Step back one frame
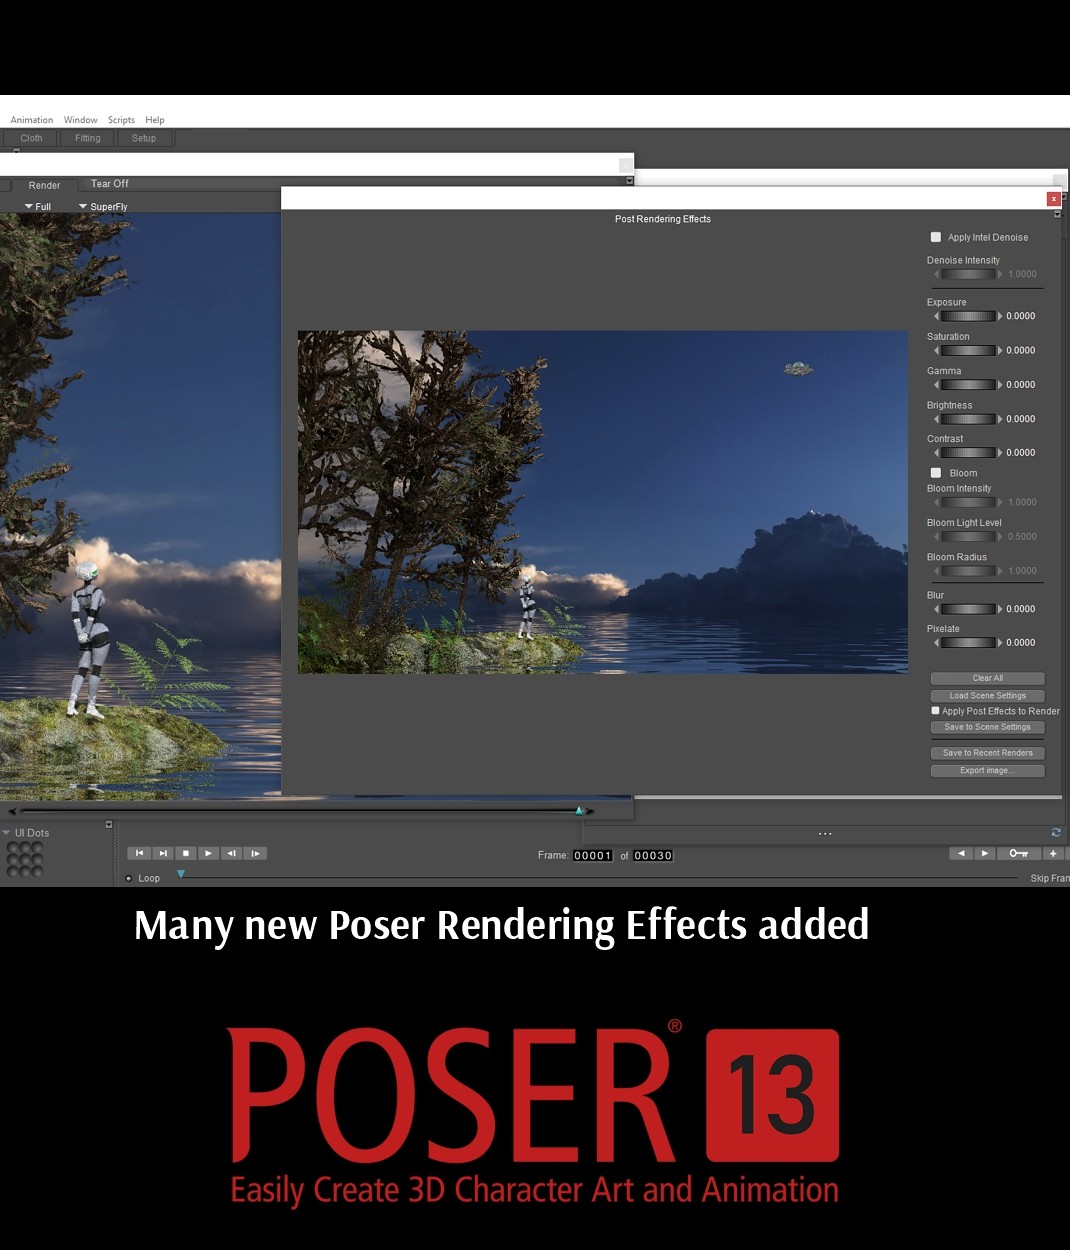The width and height of the screenshot is (1070, 1250). pyautogui.click(x=231, y=853)
